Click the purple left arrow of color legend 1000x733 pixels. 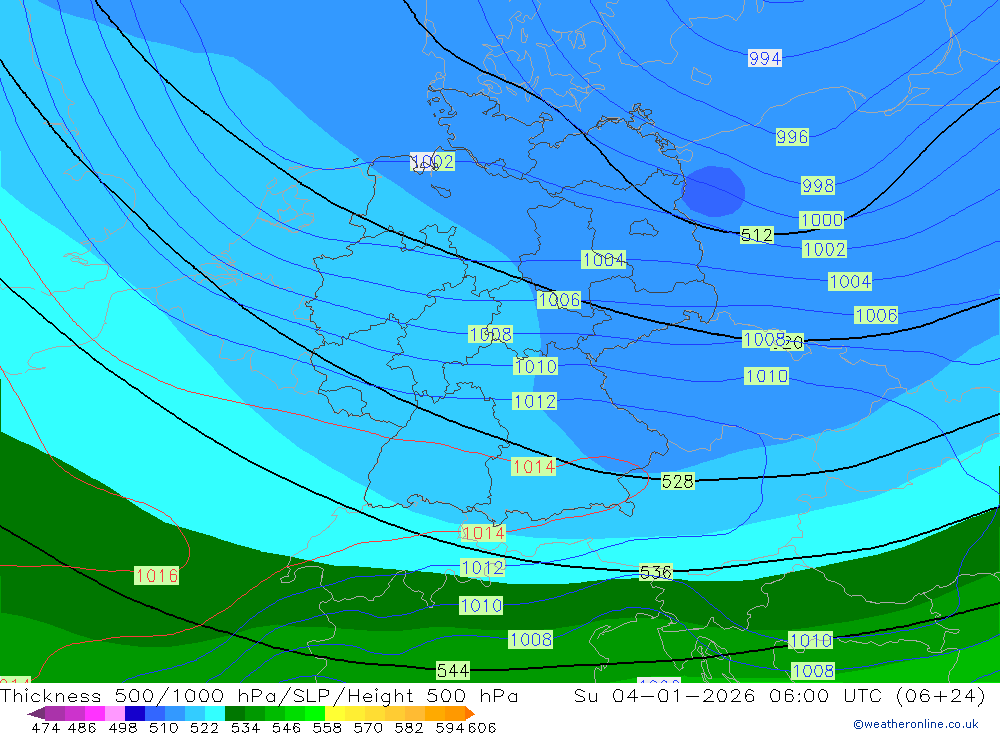click(36, 713)
